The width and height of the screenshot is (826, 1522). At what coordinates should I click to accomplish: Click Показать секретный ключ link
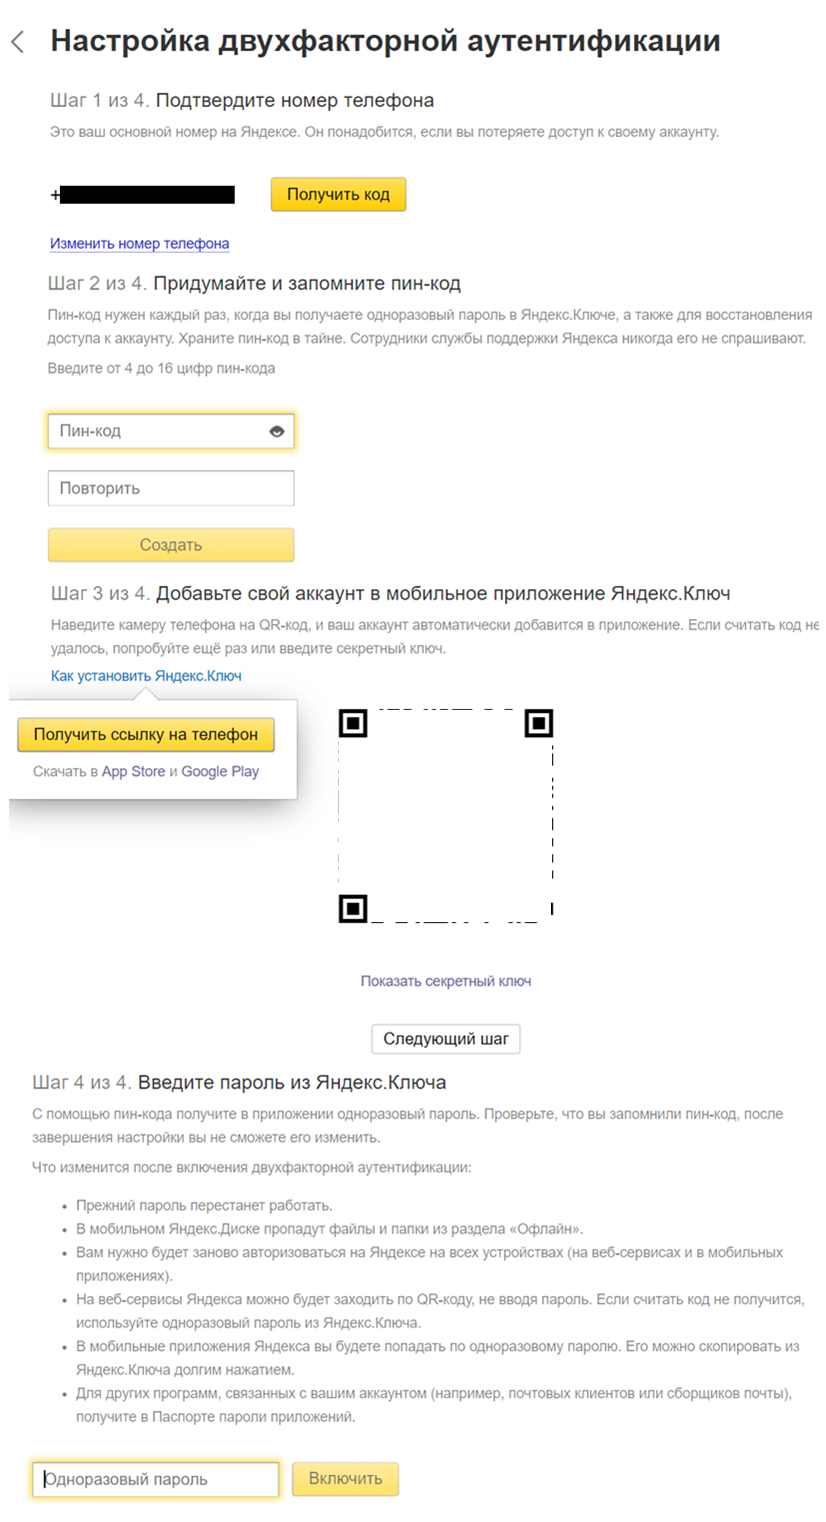tap(446, 981)
